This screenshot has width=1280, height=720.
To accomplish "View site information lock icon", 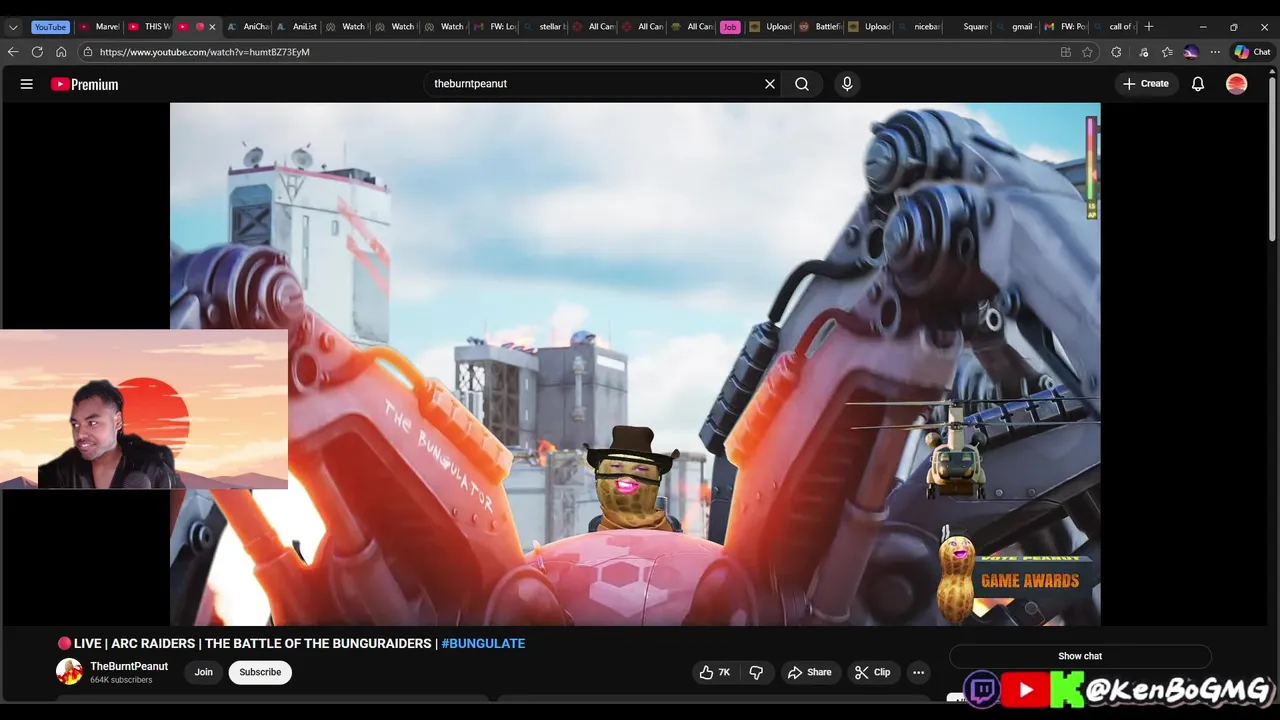I will pos(88,52).
